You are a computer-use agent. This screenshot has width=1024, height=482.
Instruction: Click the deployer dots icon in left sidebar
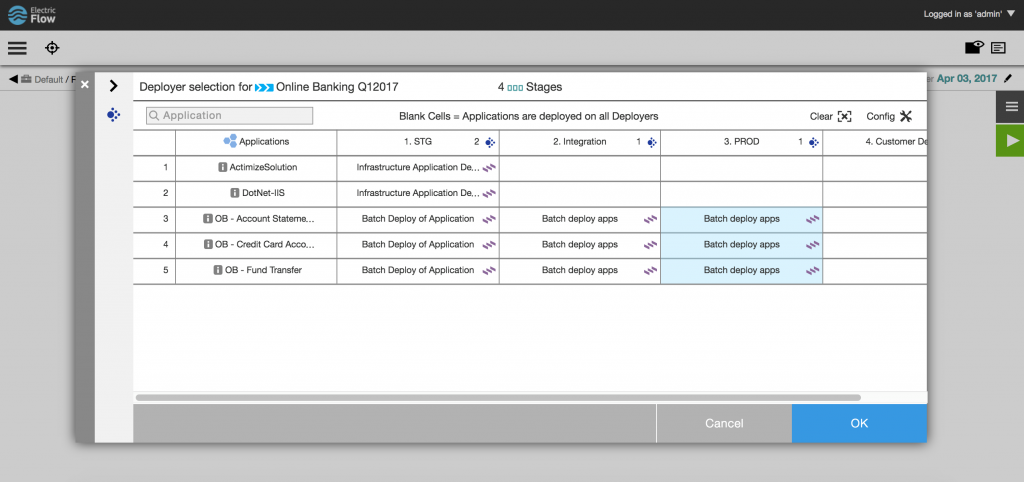[114, 115]
